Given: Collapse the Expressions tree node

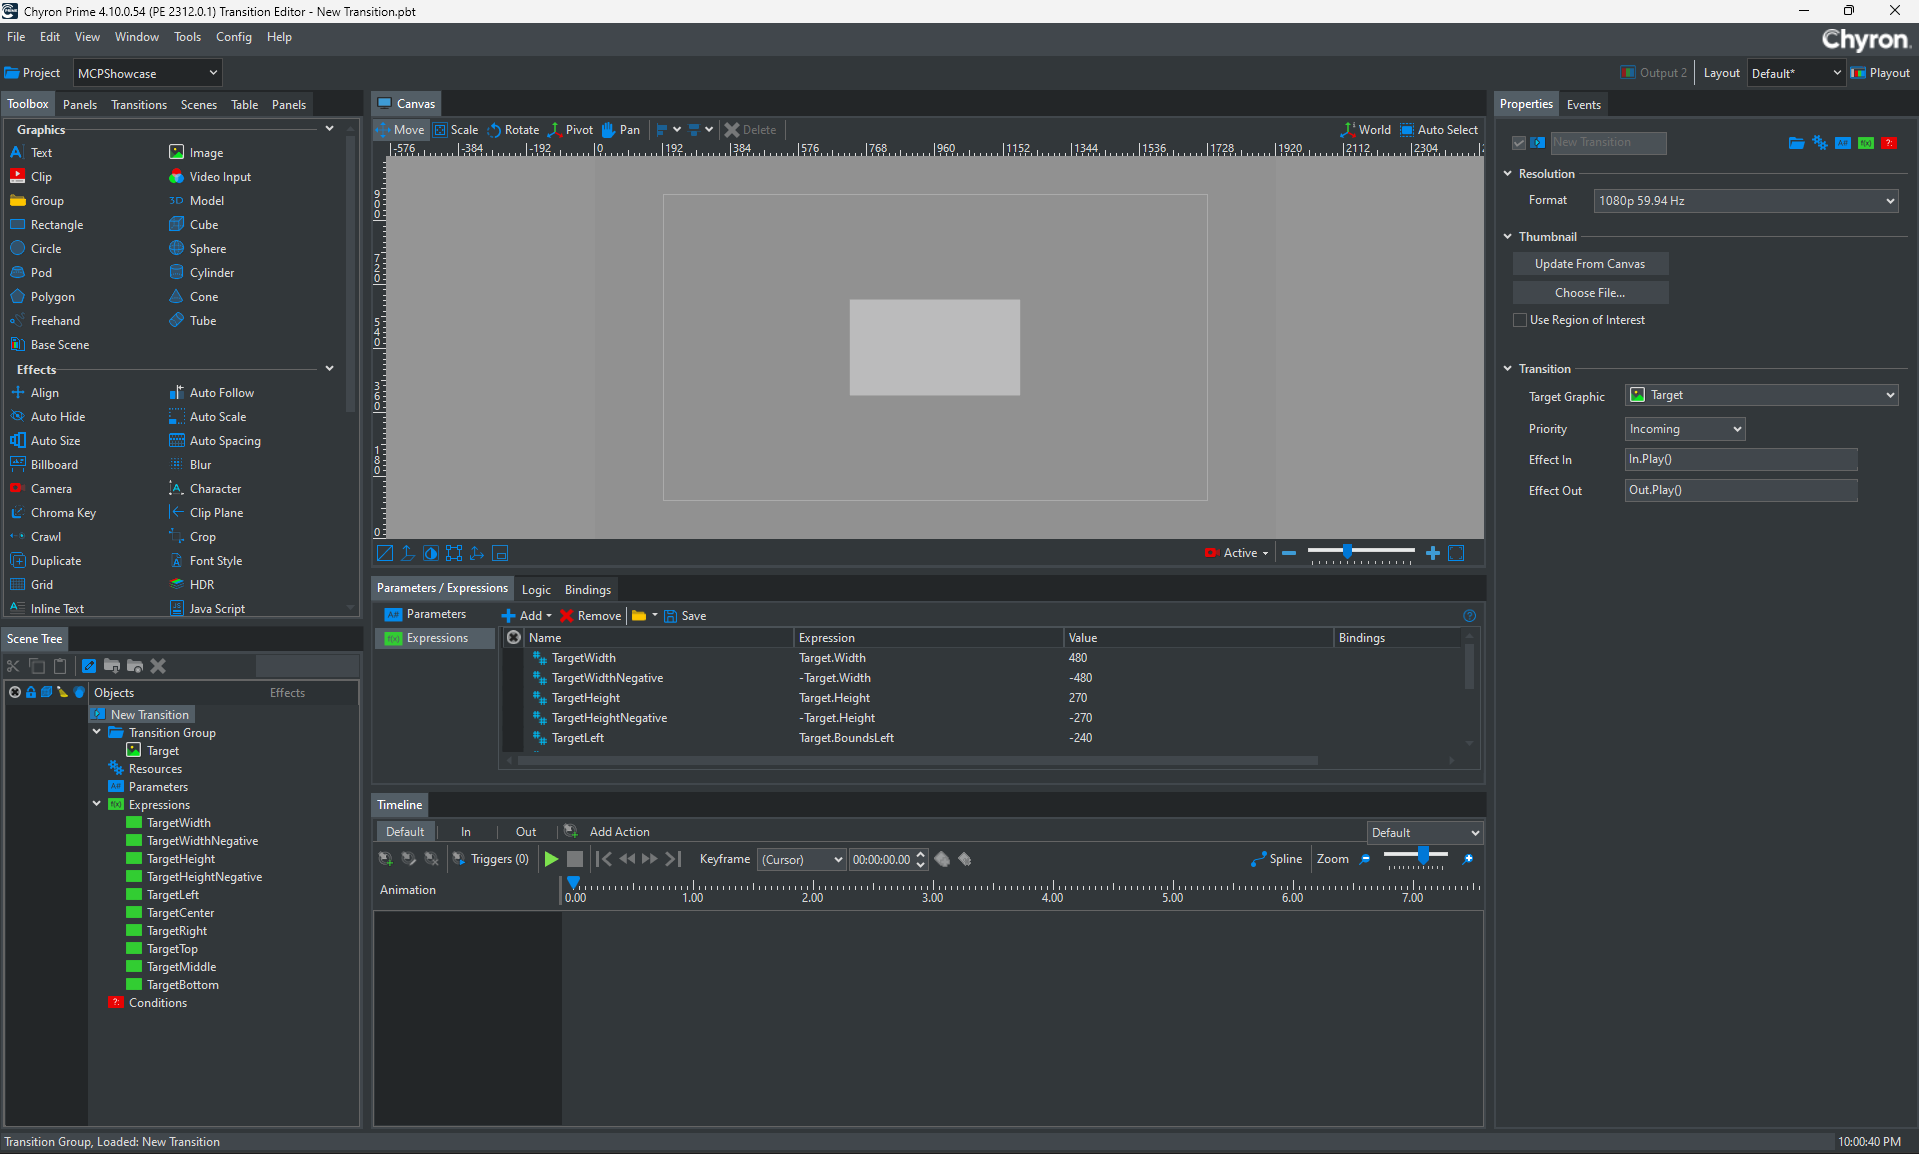Looking at the screenshot, I should point(97,804).
